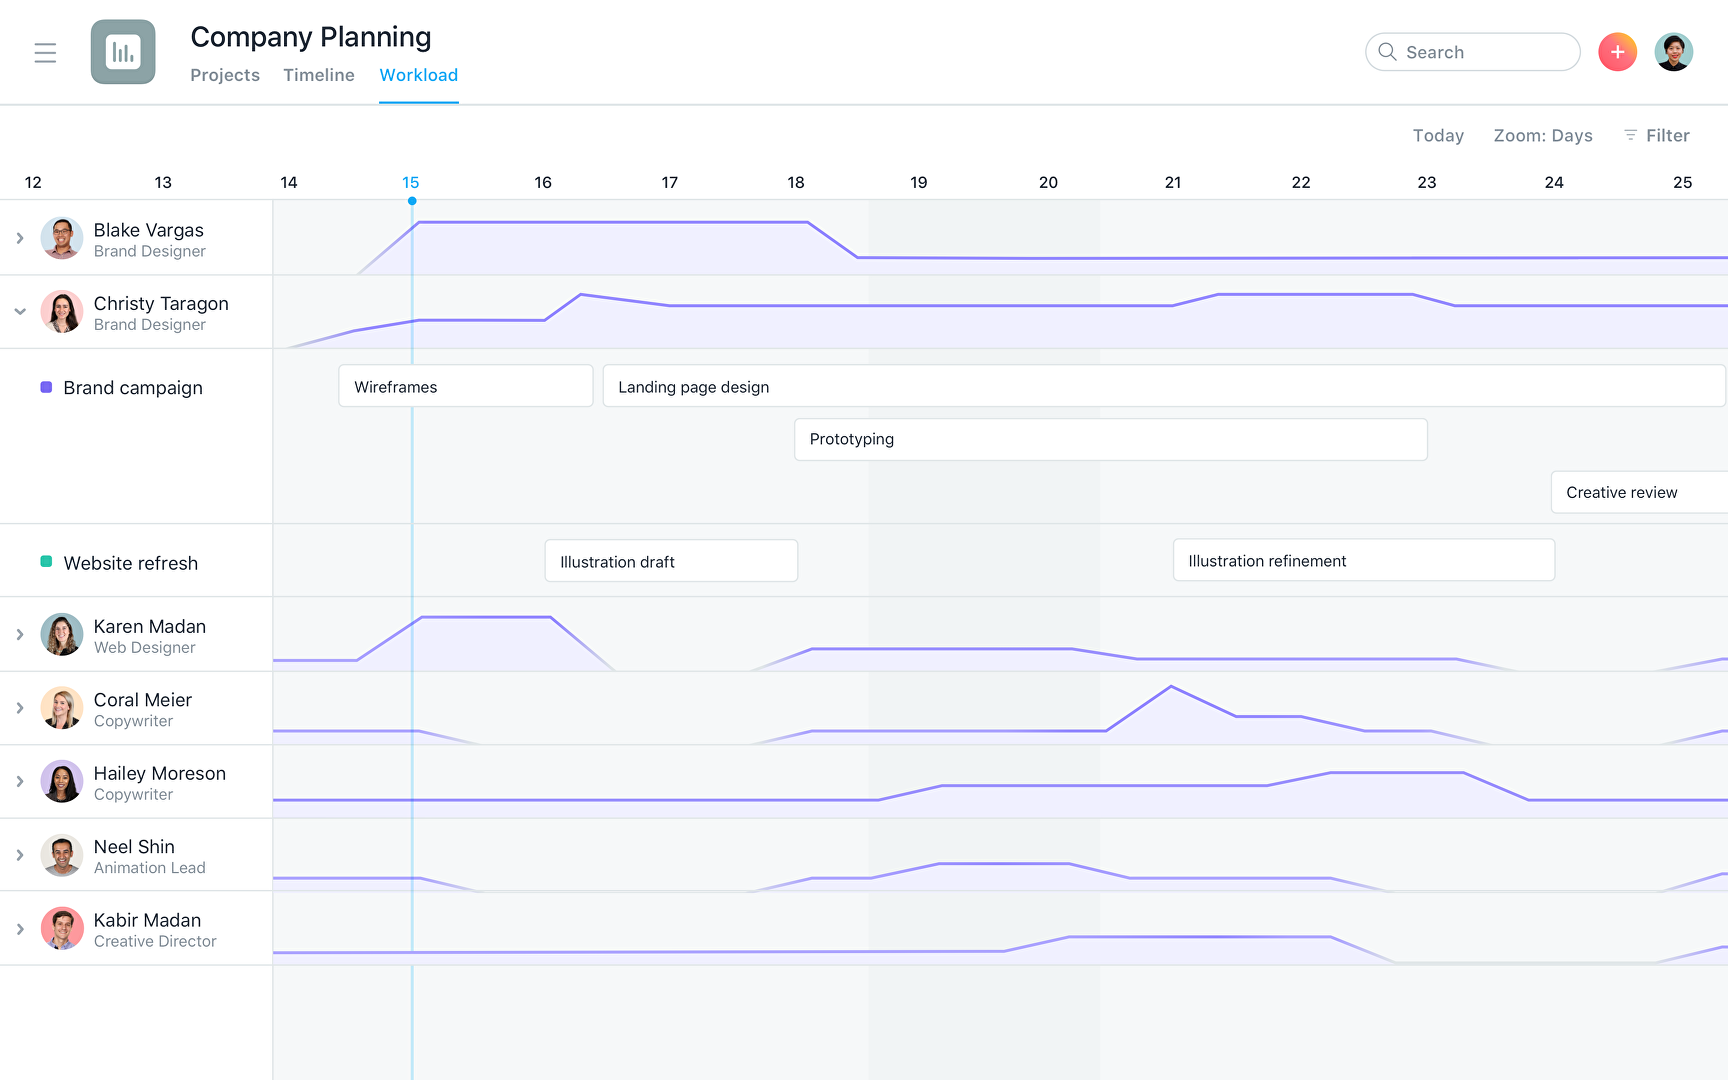Click Kabir Madan's avatar picture

62,929
